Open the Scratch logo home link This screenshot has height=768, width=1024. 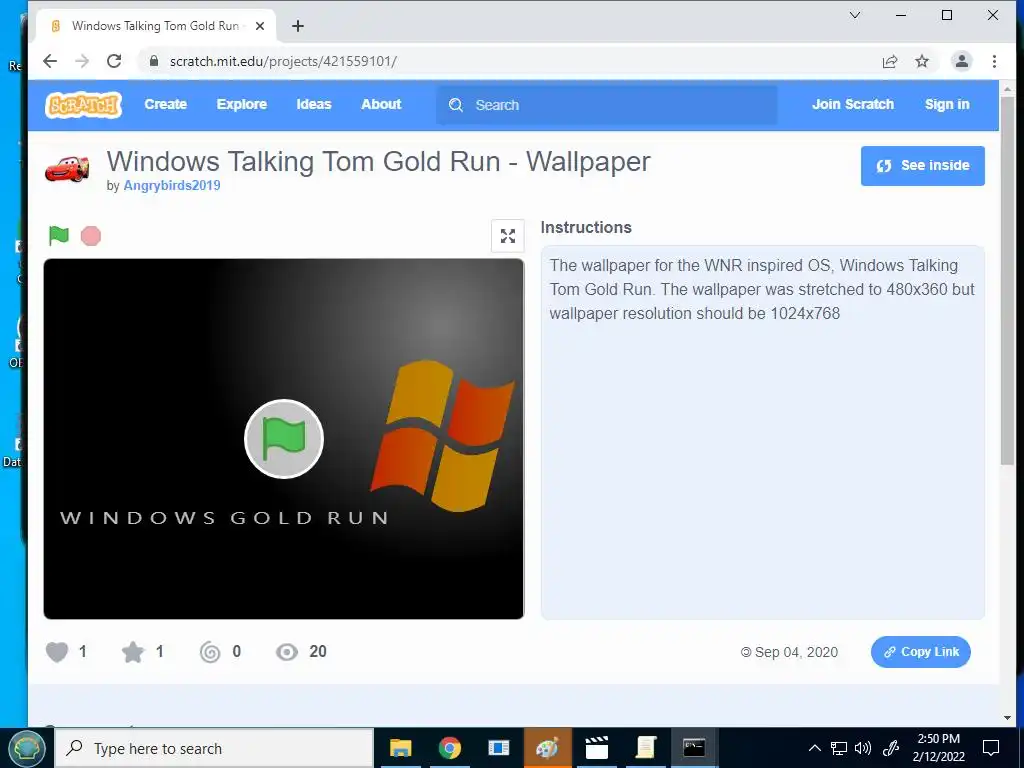pyautogui.click(x=84, y=104)
